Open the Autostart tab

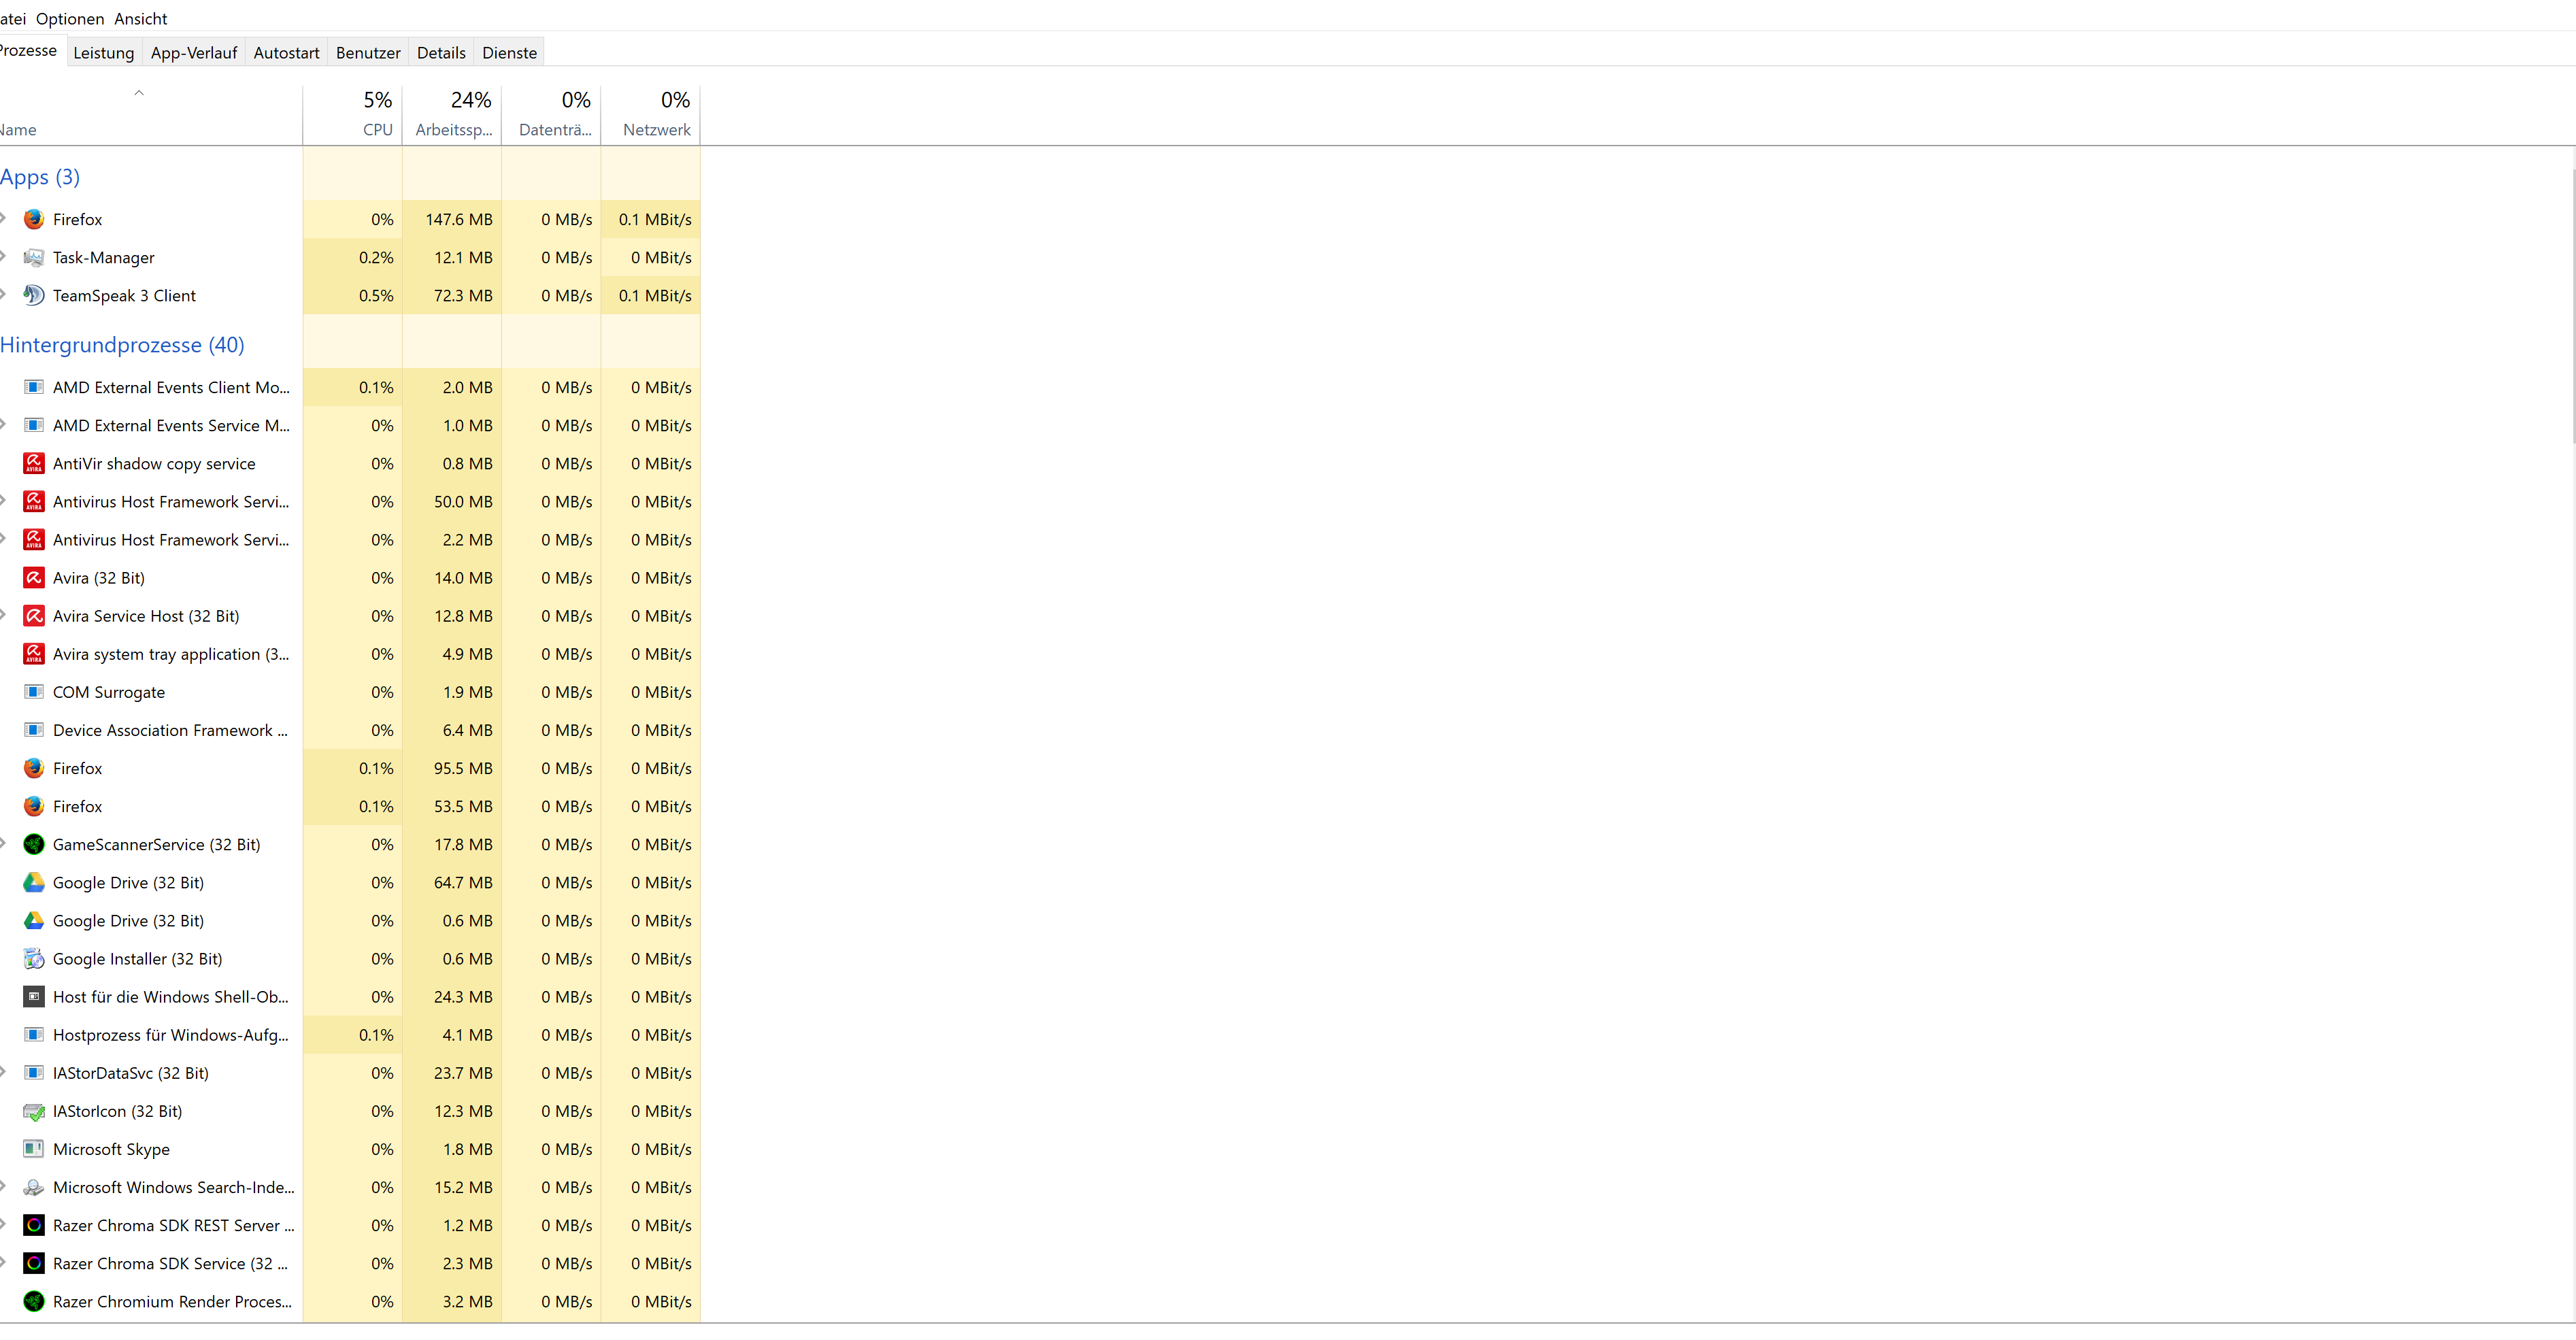(286, 53)
